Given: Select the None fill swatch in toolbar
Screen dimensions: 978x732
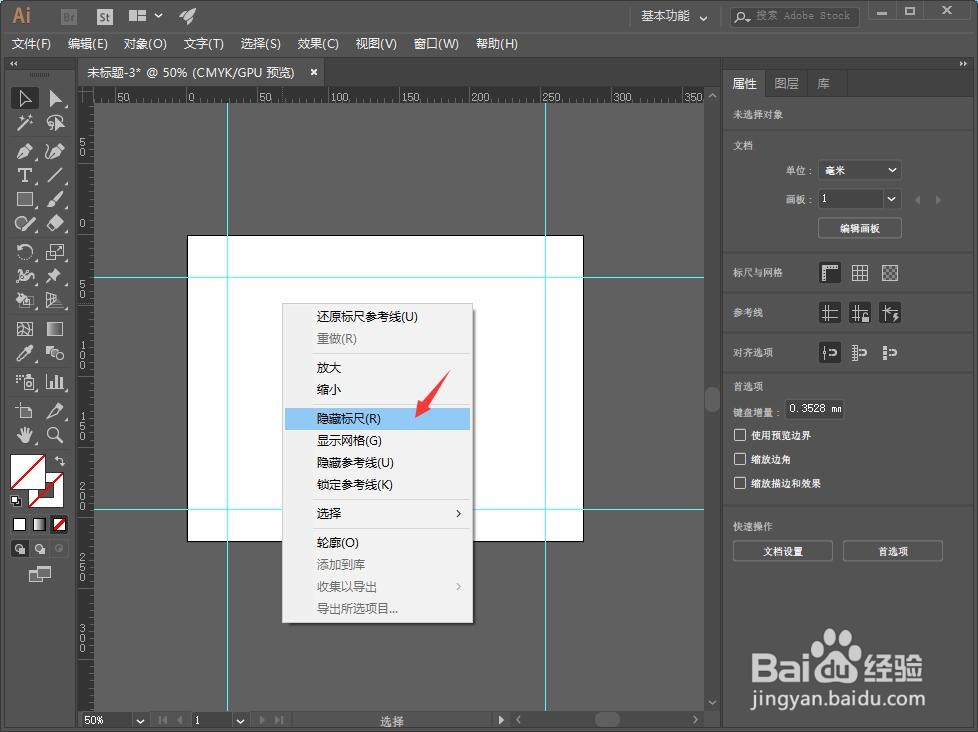Looking at the screenshot, I should (x=58, y=523).
